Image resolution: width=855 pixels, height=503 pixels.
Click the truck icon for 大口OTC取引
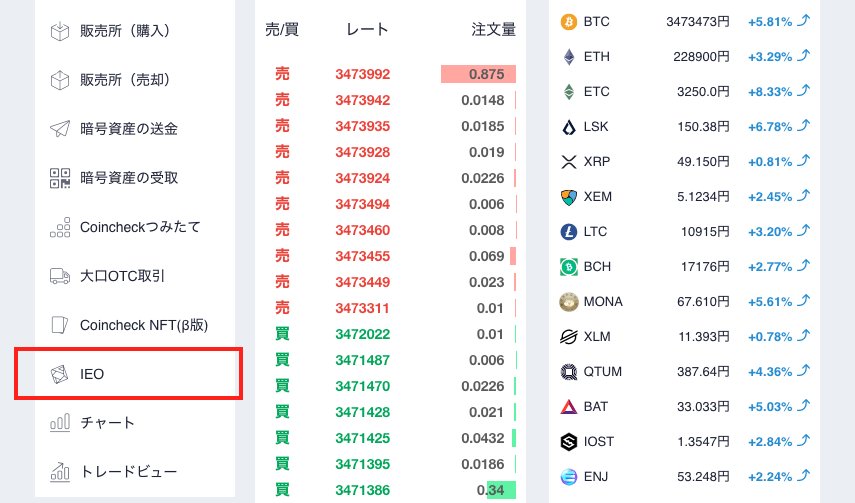tap(60, 276)
